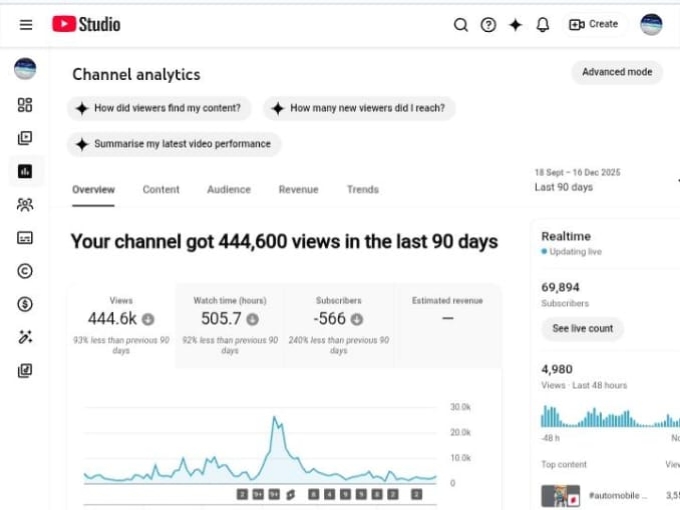
Task: Click the Advanced mode button
Action: [x=617, y=72]
